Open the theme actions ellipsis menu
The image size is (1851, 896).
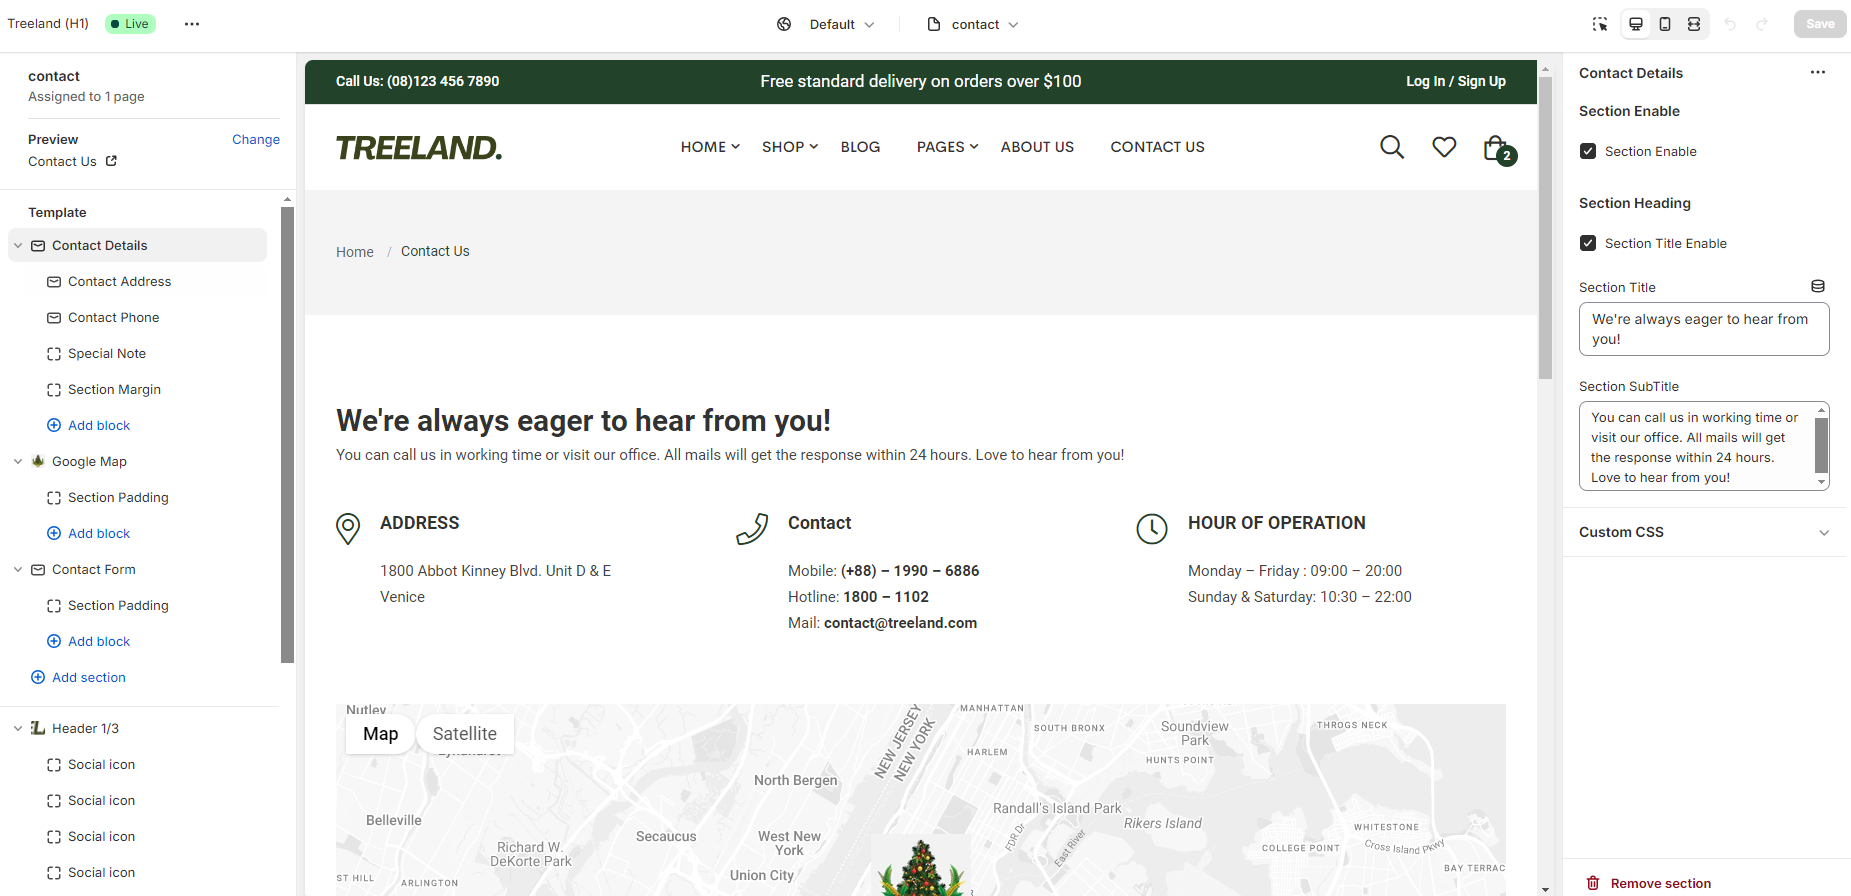[x=192, y=24]
